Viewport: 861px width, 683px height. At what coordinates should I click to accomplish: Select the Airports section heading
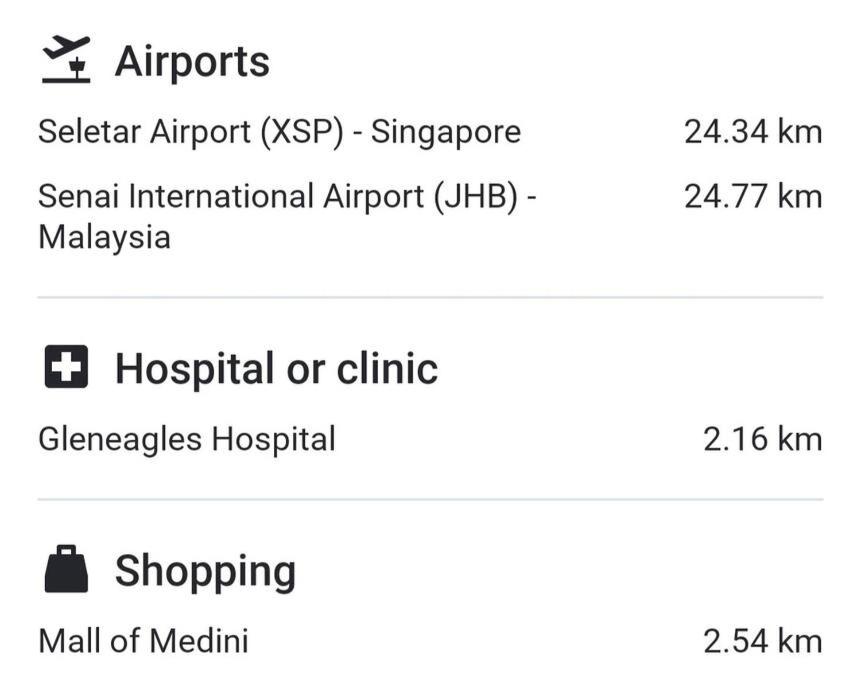pos(192,61)
